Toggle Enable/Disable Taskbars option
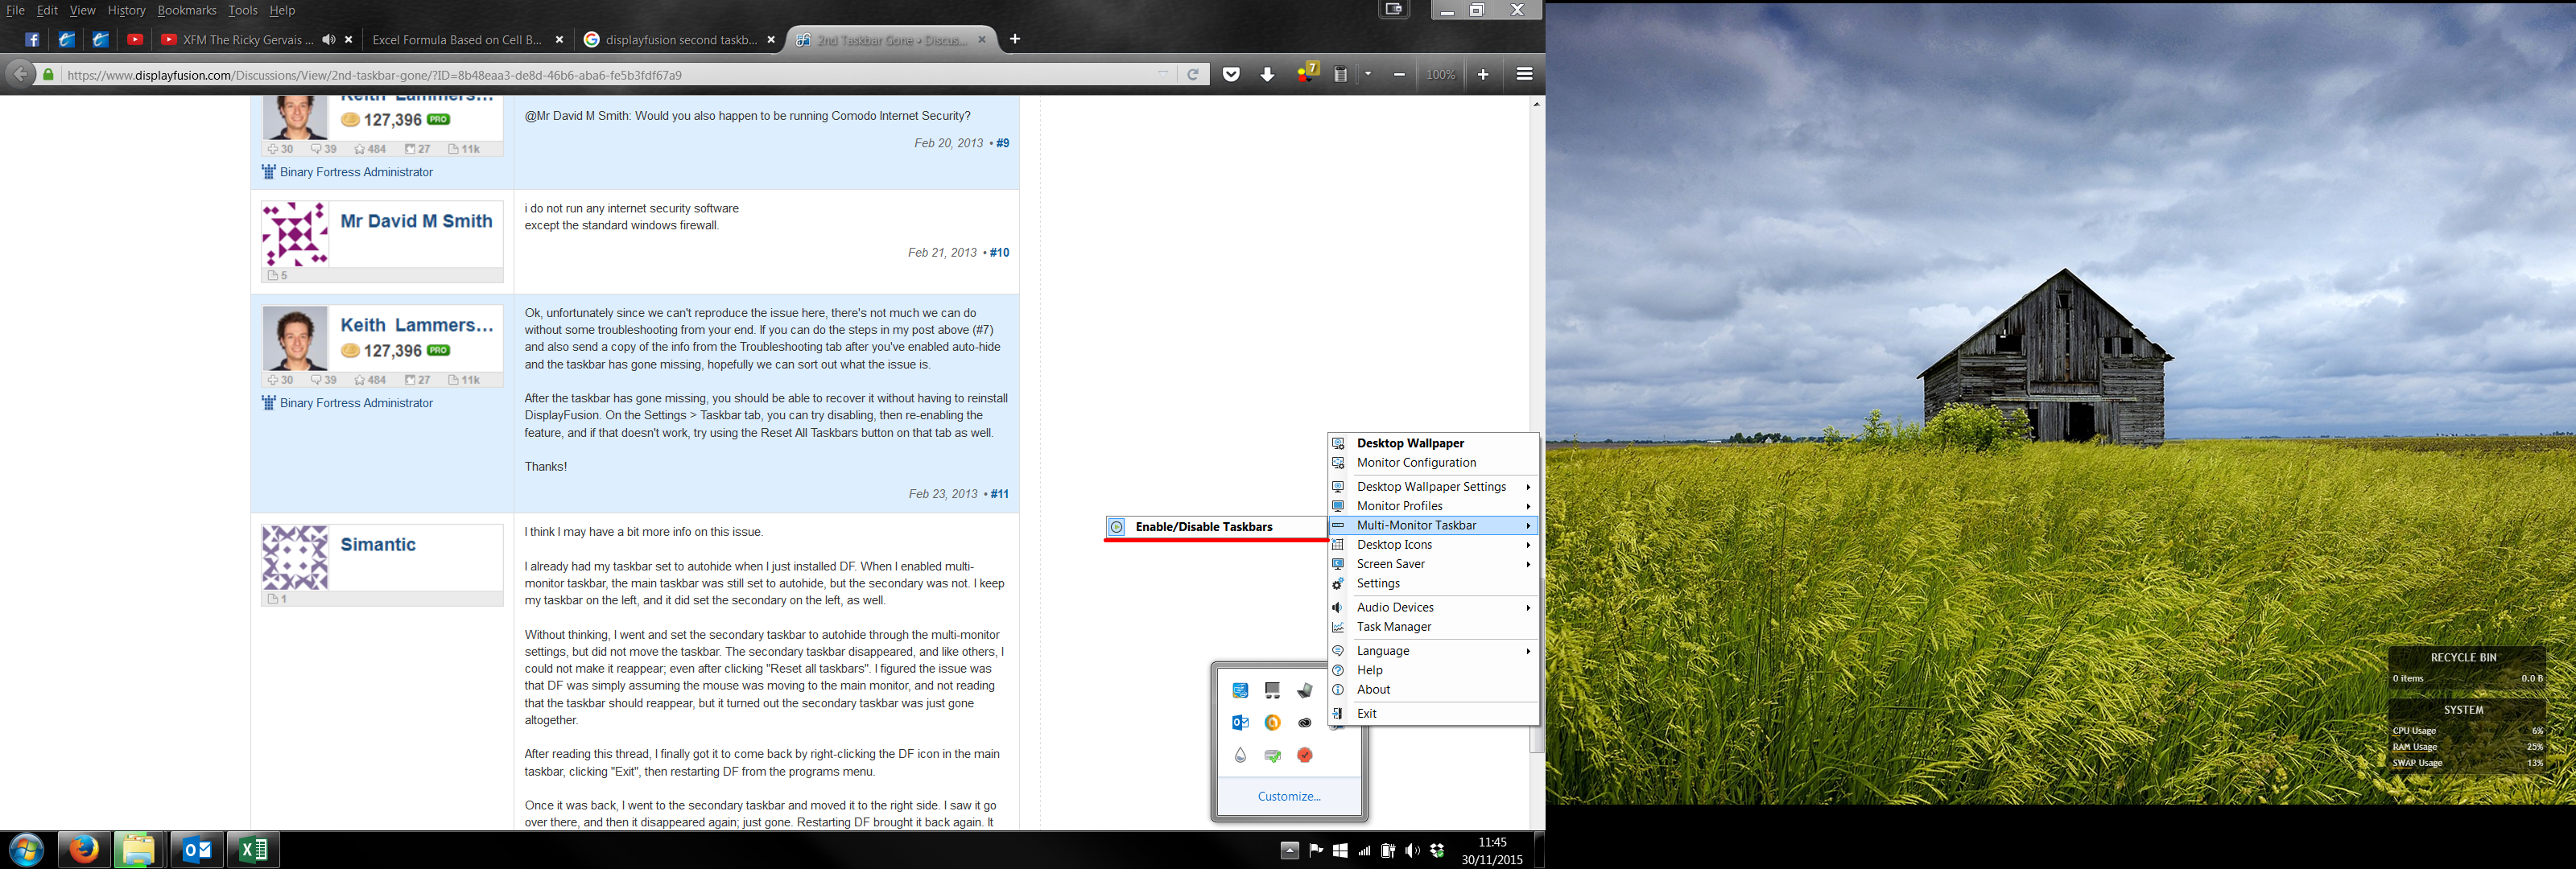 click(x=1203, y=527)
